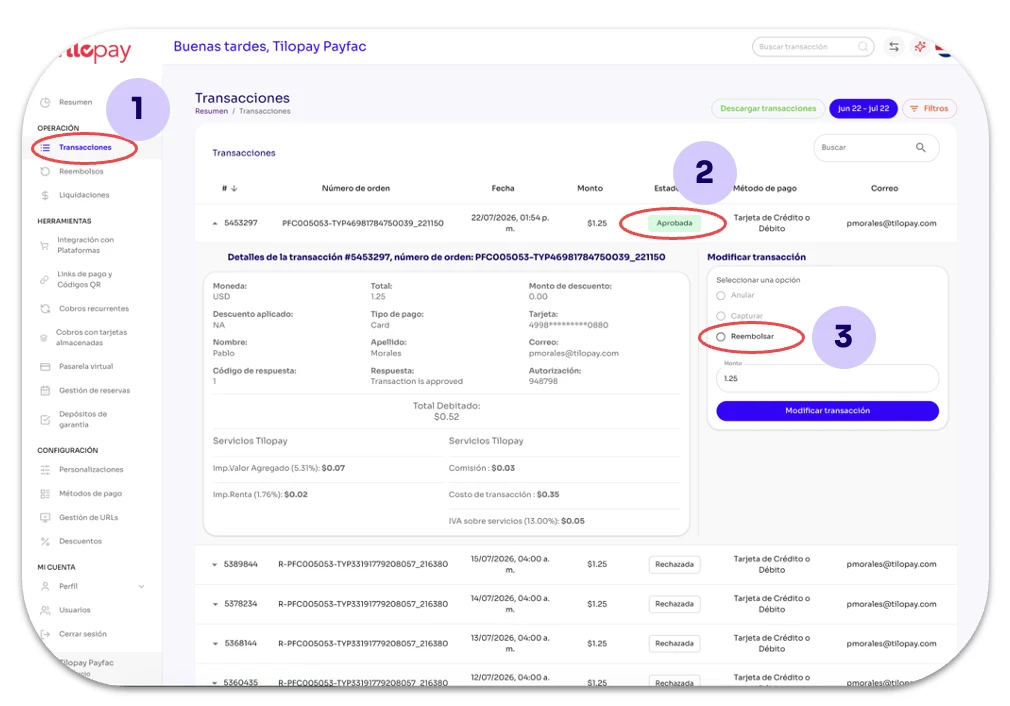Click the Transacciones list icon in sidebar

pos(45,148)
